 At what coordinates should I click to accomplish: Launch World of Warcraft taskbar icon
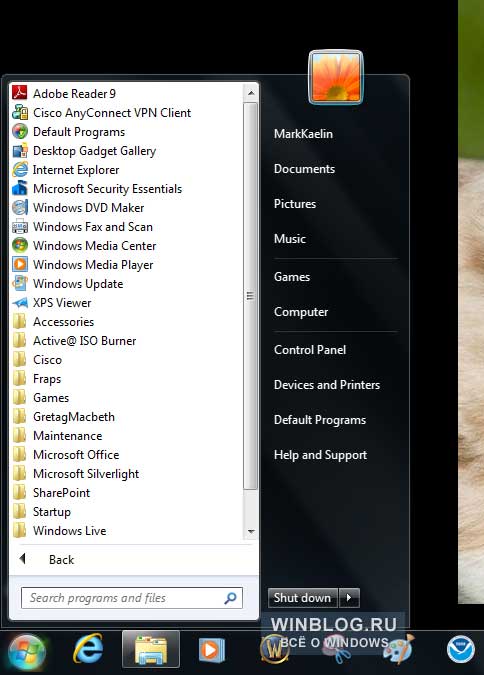(274, 650)
